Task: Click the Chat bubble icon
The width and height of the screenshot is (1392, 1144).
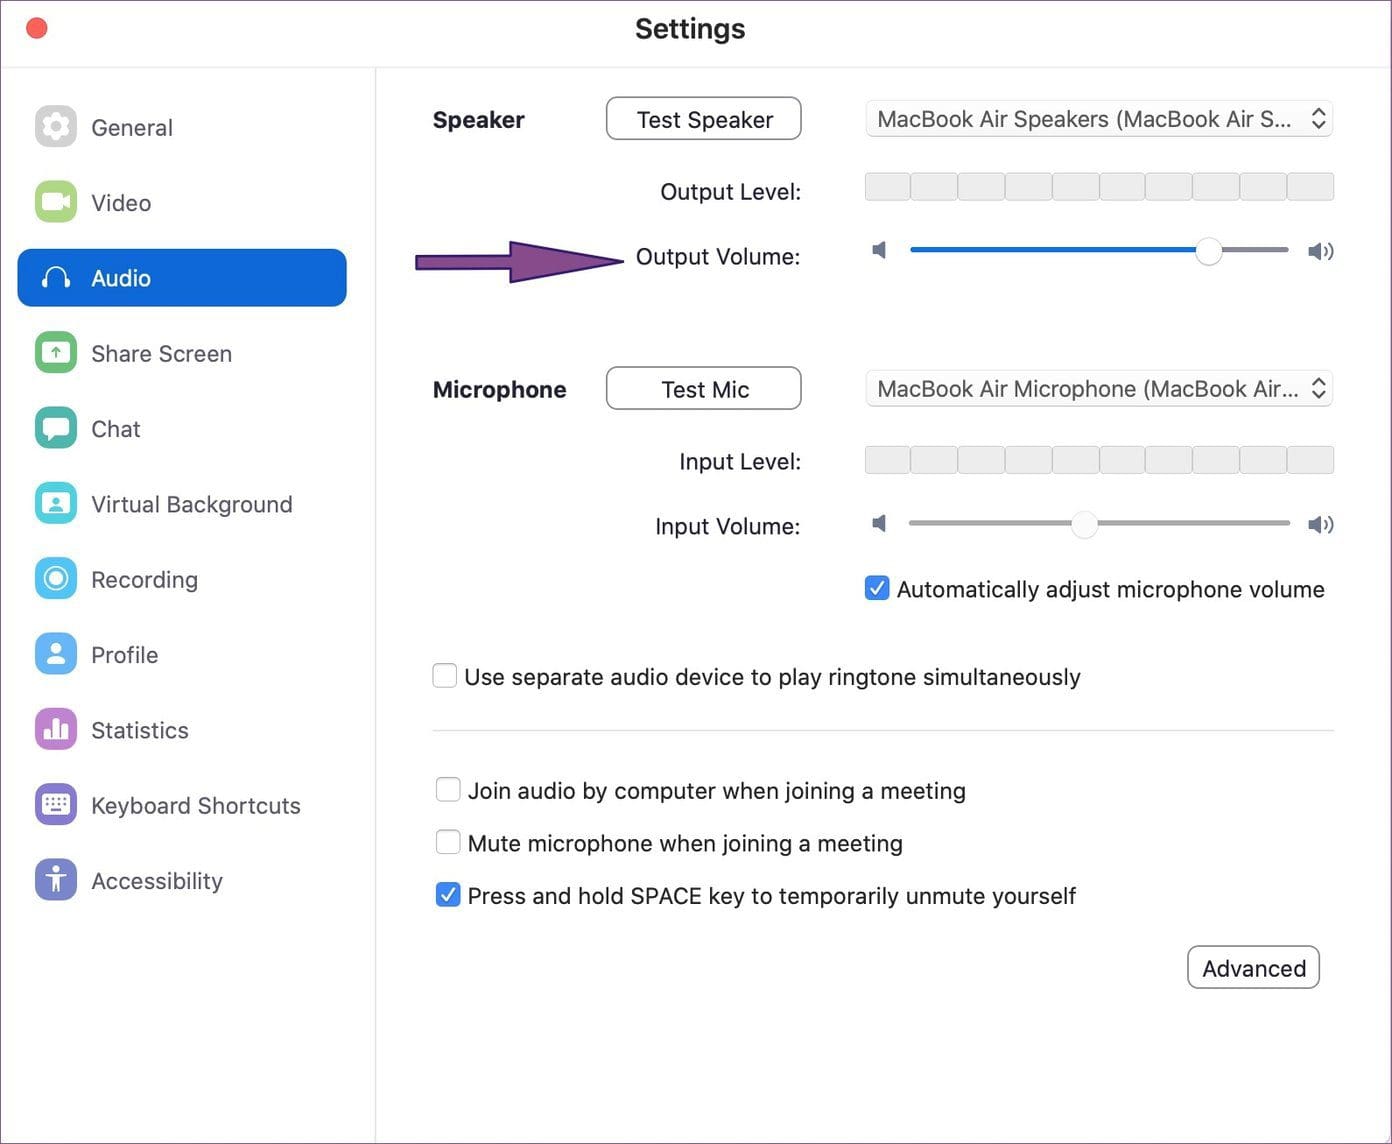Action: 56,428
